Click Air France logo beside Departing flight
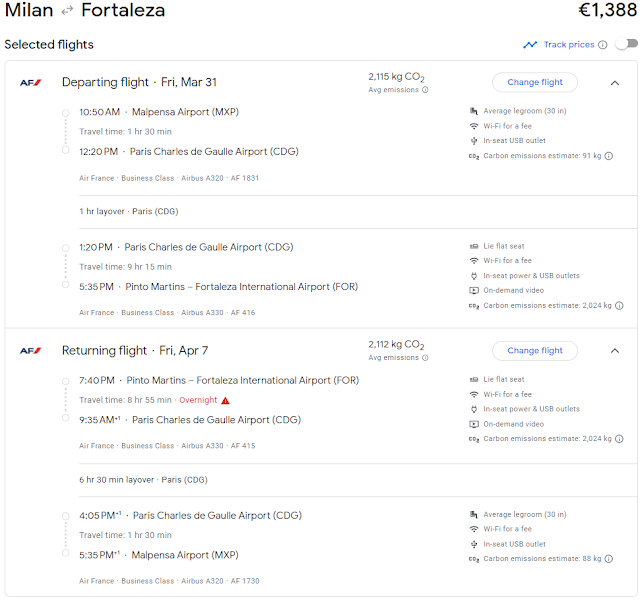640x600 pixels. pos(31,82)
